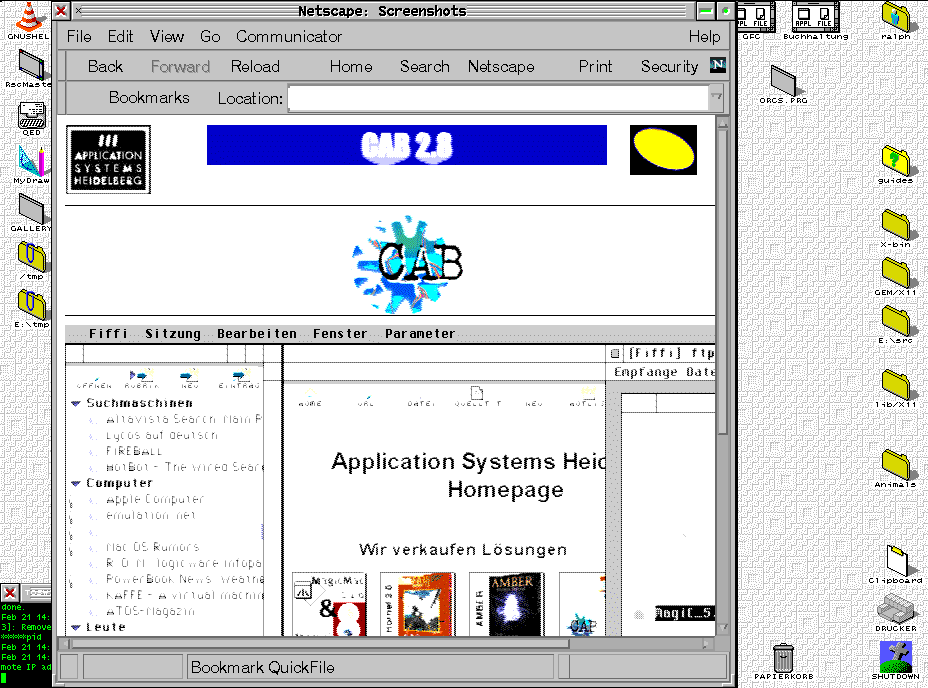Close the terminal window at bottom left

[10, 593]
